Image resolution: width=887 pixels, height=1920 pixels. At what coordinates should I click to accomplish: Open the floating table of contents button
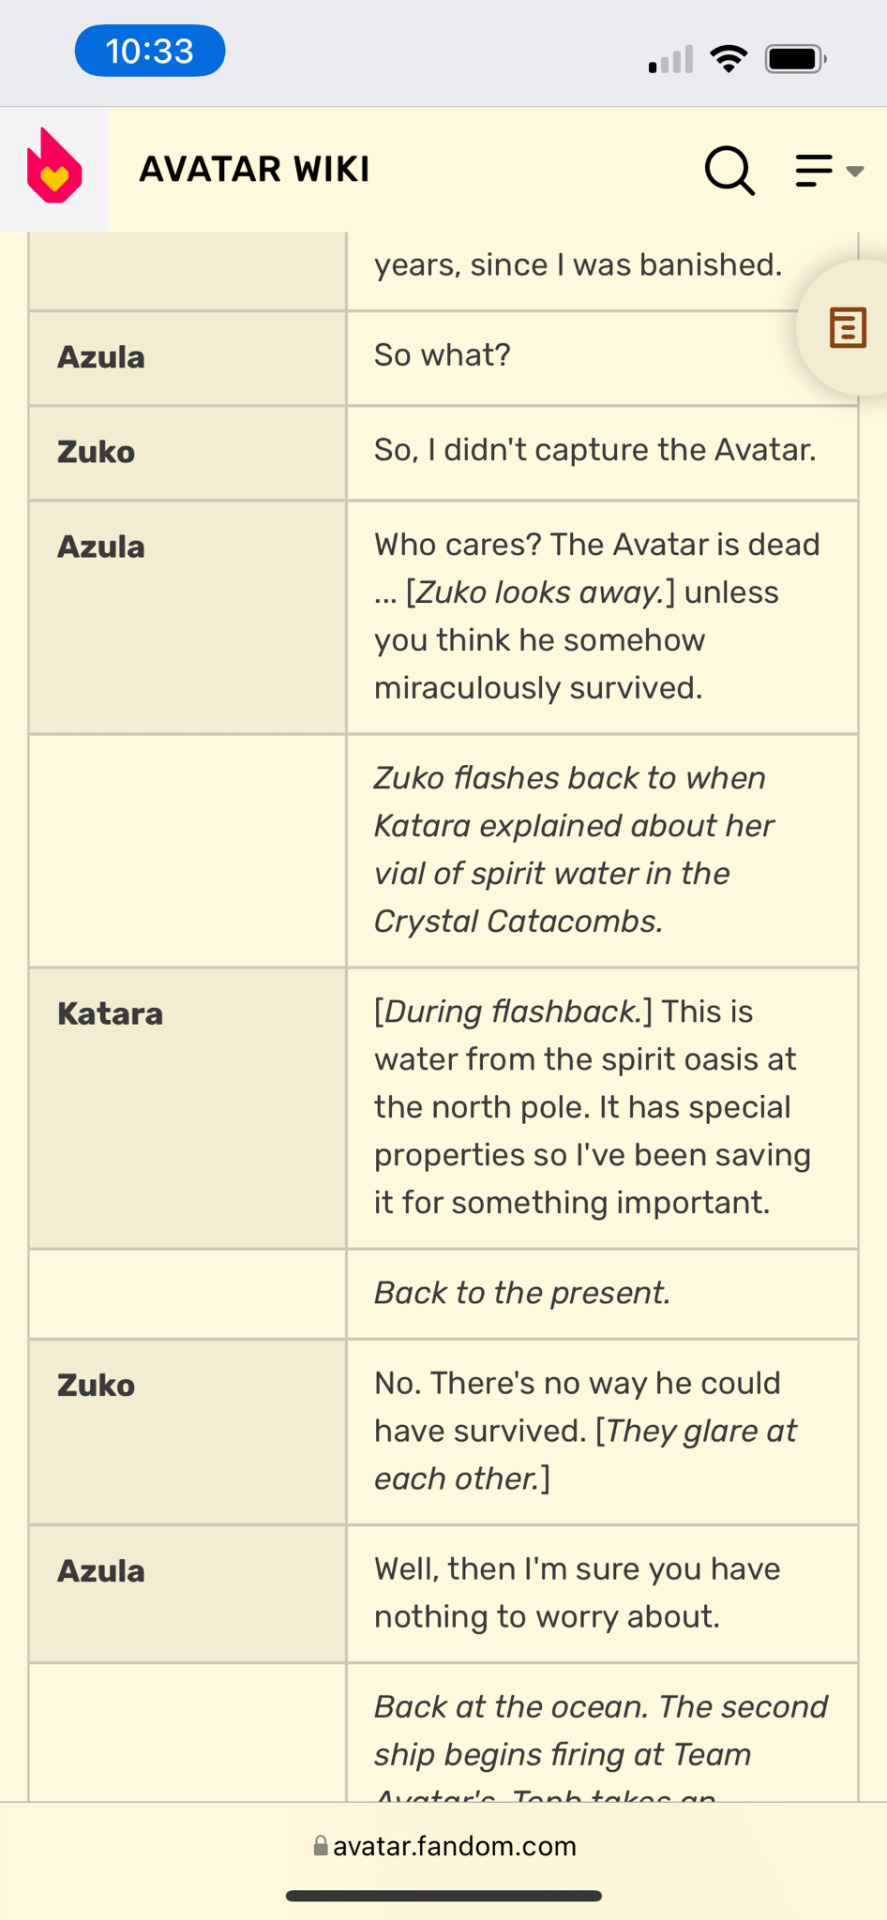[846, 327]
